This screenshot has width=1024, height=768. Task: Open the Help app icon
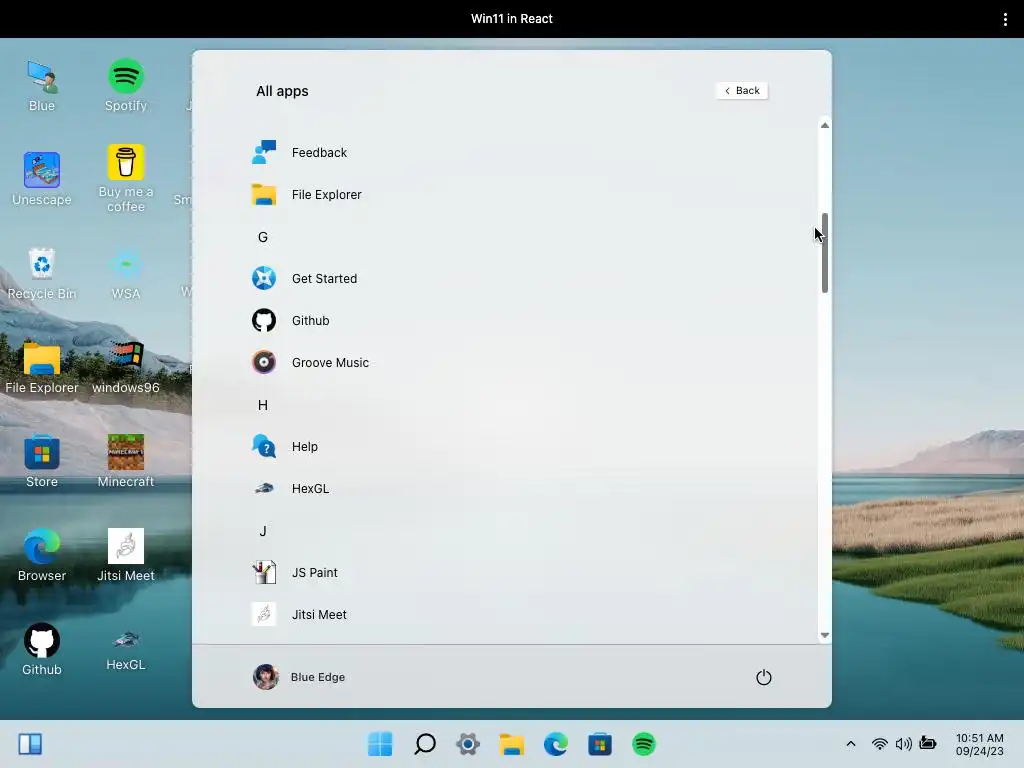(x=264, y=447)
